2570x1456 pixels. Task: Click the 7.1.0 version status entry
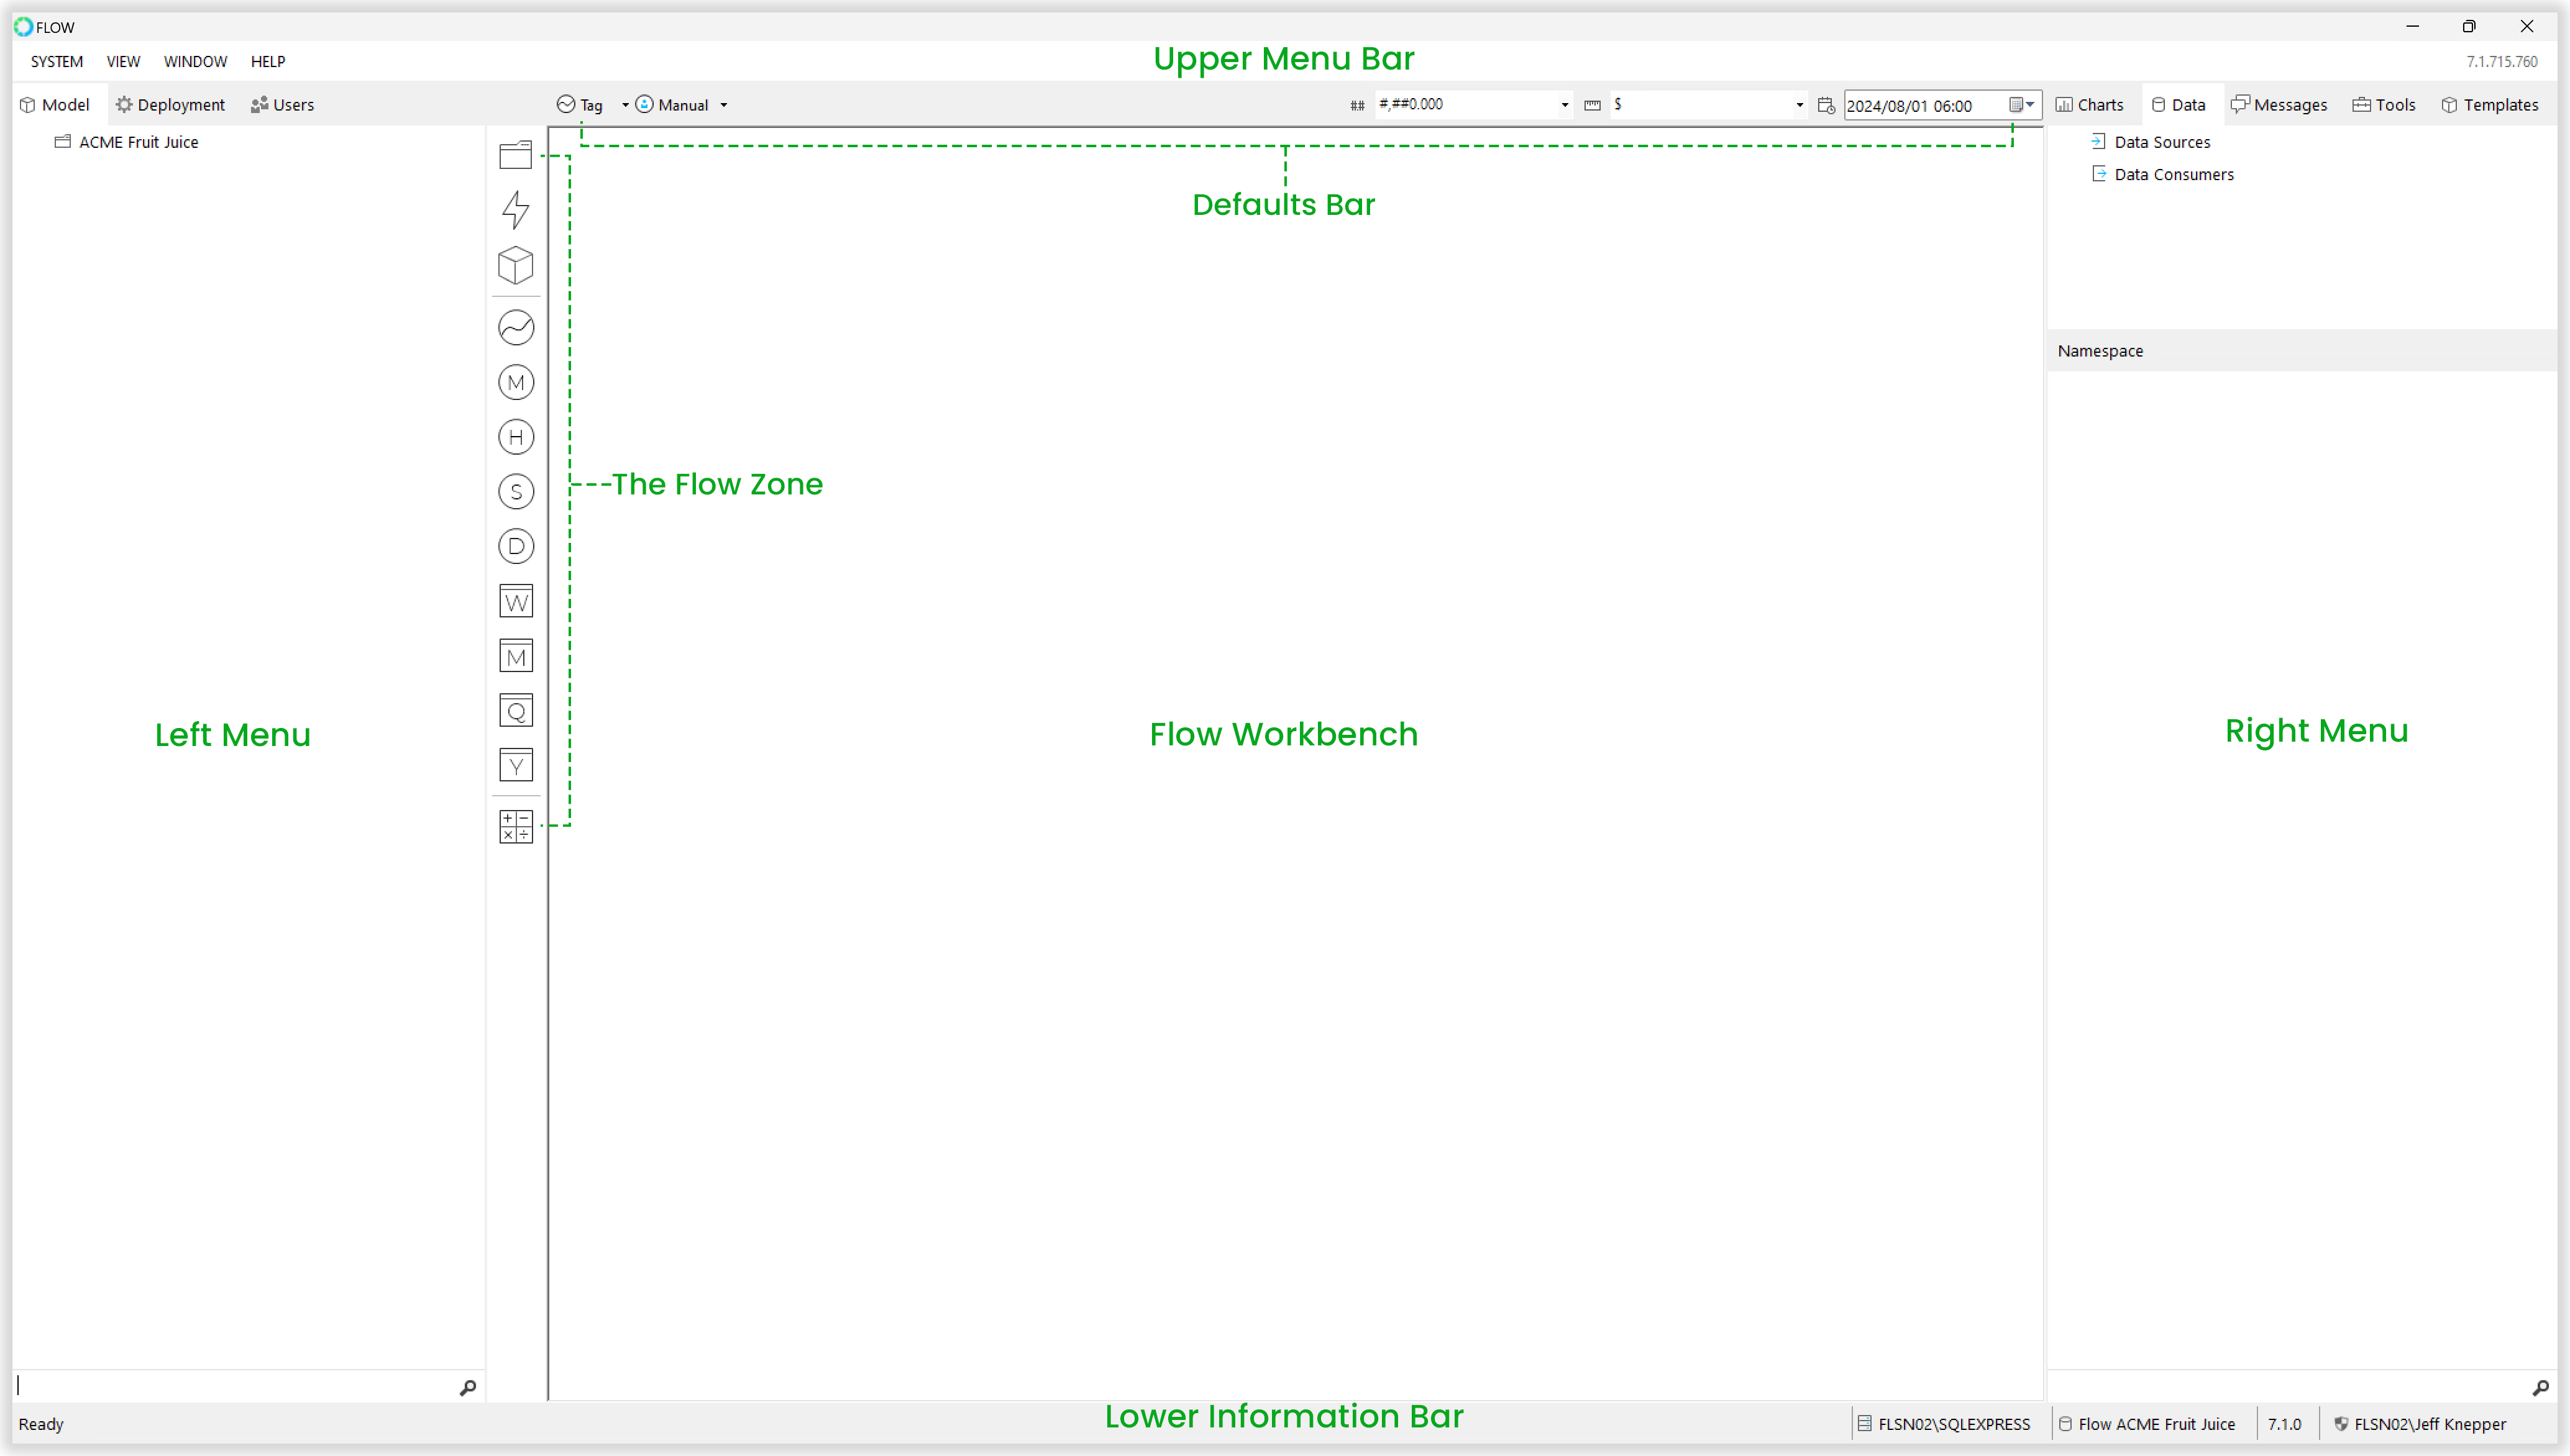(2284, 1424)
